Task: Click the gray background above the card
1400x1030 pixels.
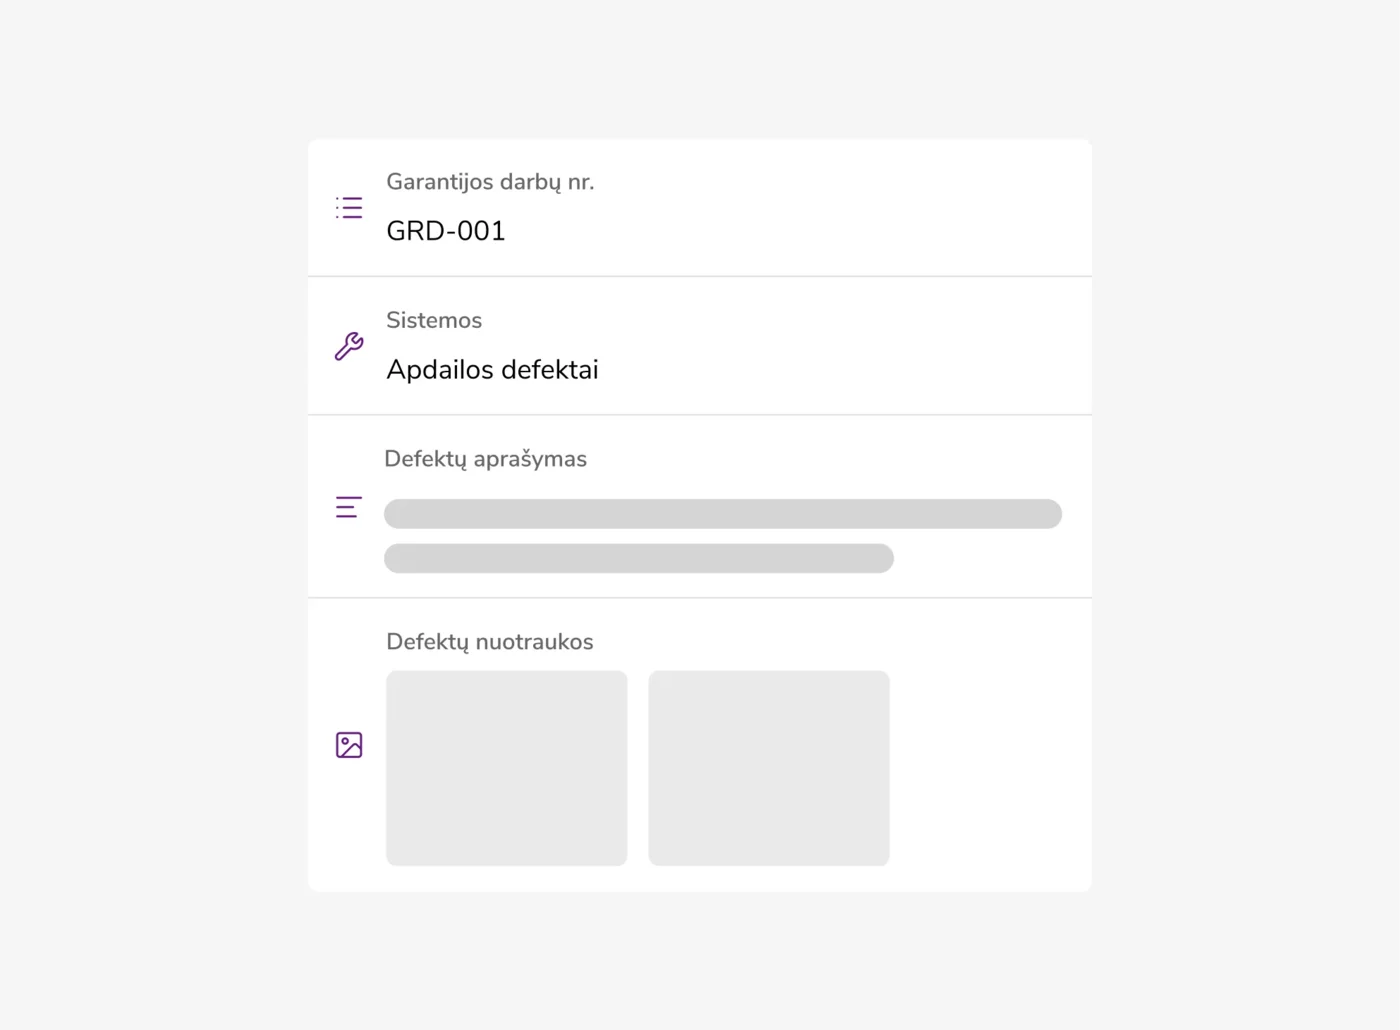Action: (700, 70)
